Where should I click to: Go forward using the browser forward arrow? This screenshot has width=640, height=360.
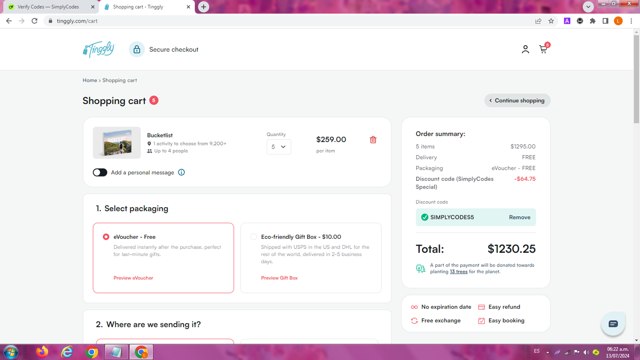[x=21, y=21]
